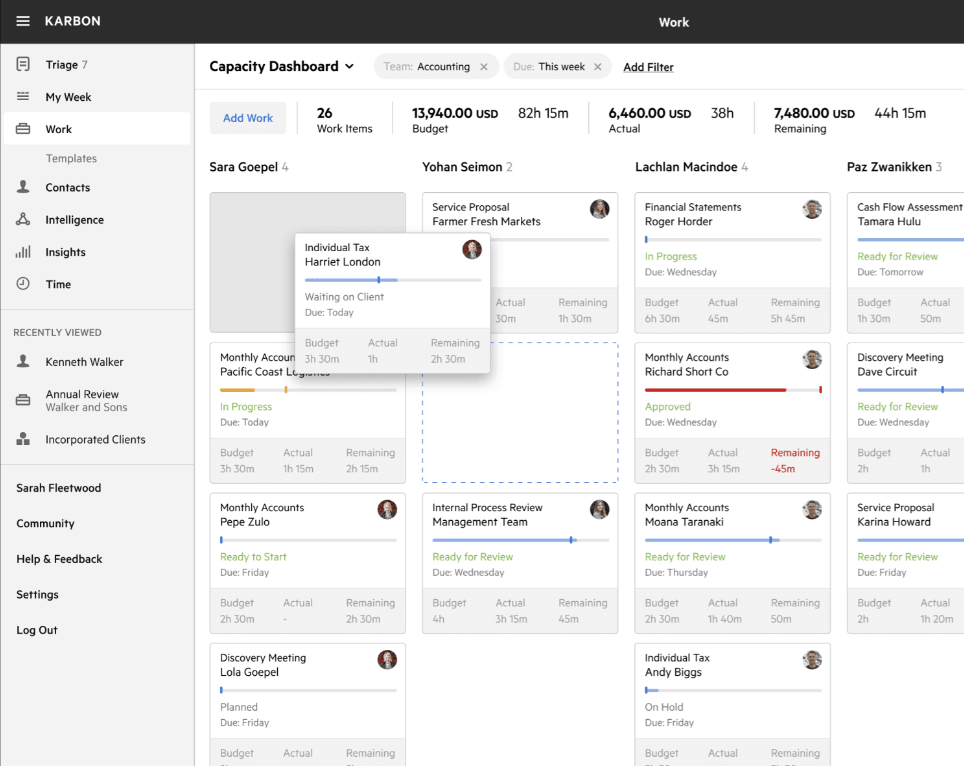Remove the Team: Accounting filter
964x766 pixels.
[484, 67]
